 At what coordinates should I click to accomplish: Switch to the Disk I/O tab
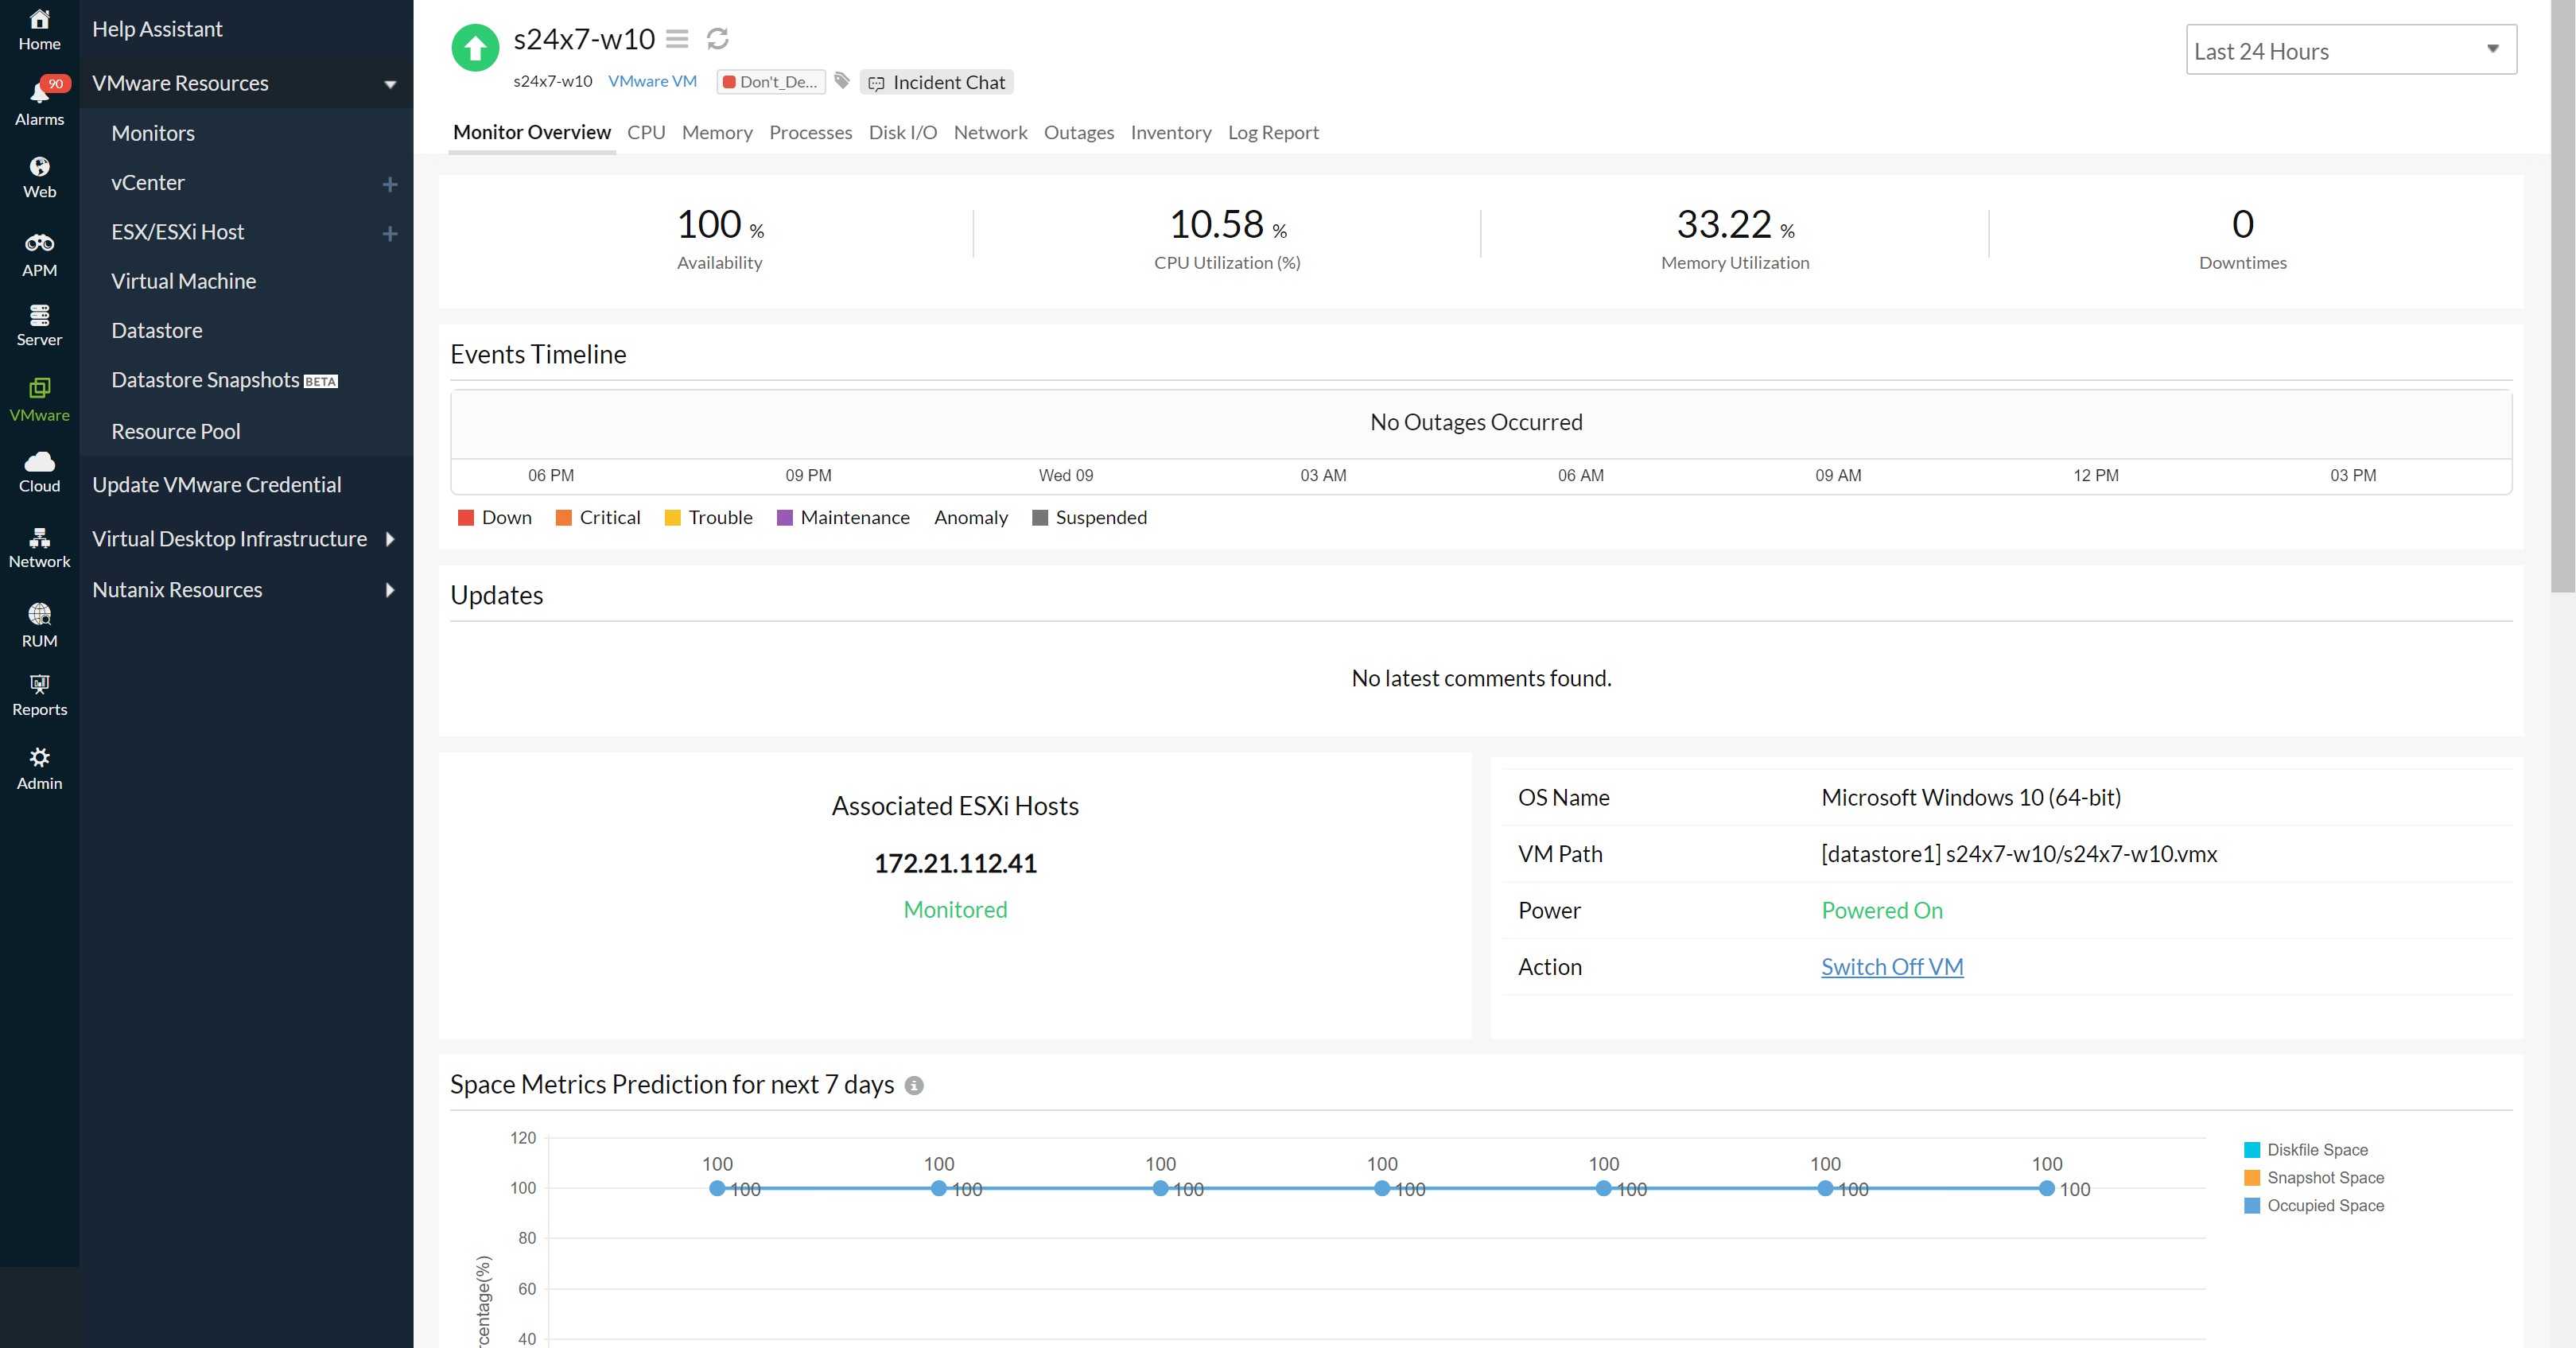click(902, 132)
